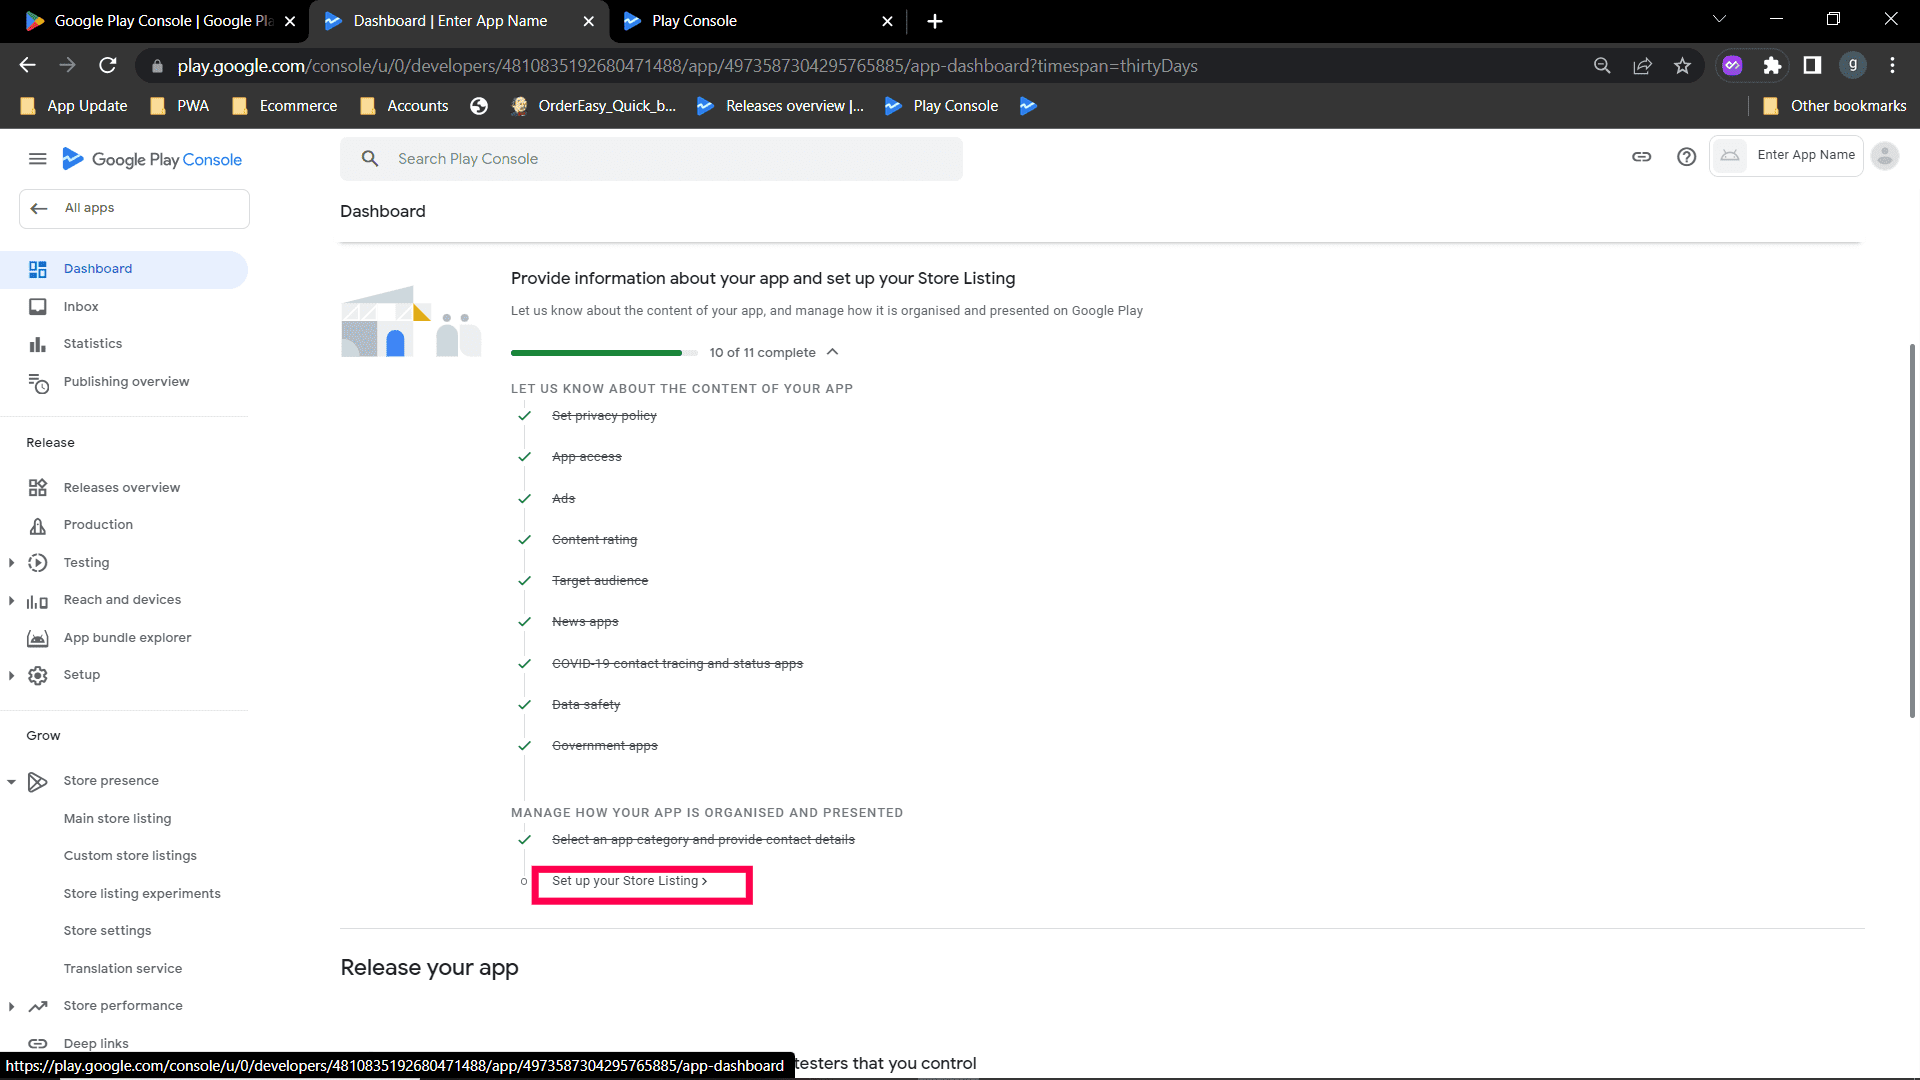Screen dimensions: 1920x1080
Task: Open Inbox from the sidebar
Action: click(x=81, y=307)
